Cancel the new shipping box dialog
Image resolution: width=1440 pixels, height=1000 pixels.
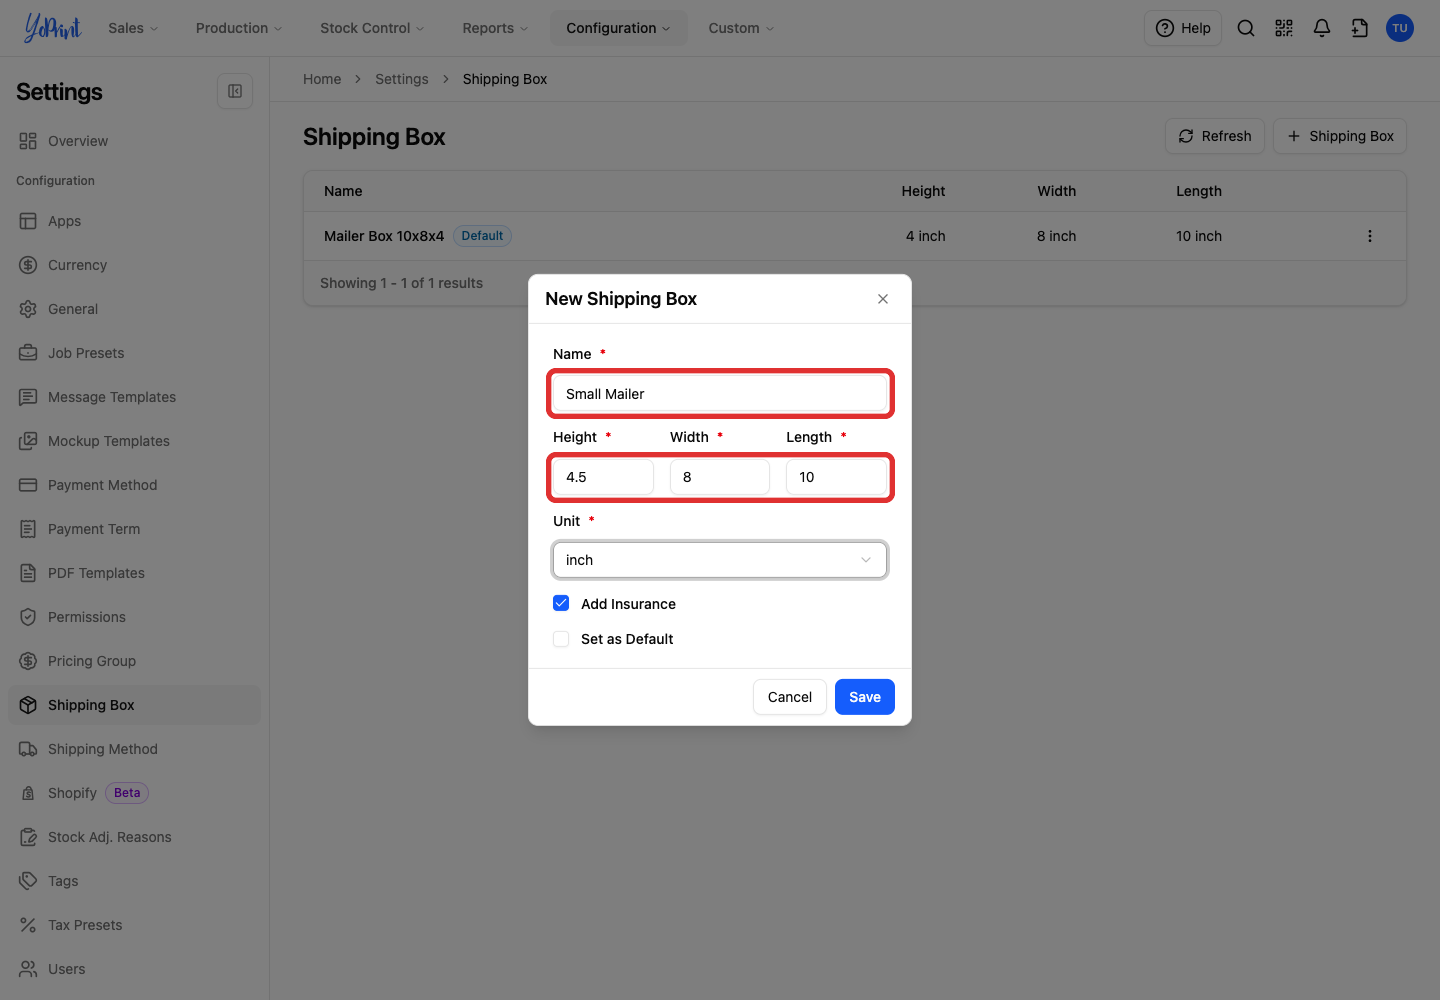[790, 697]
